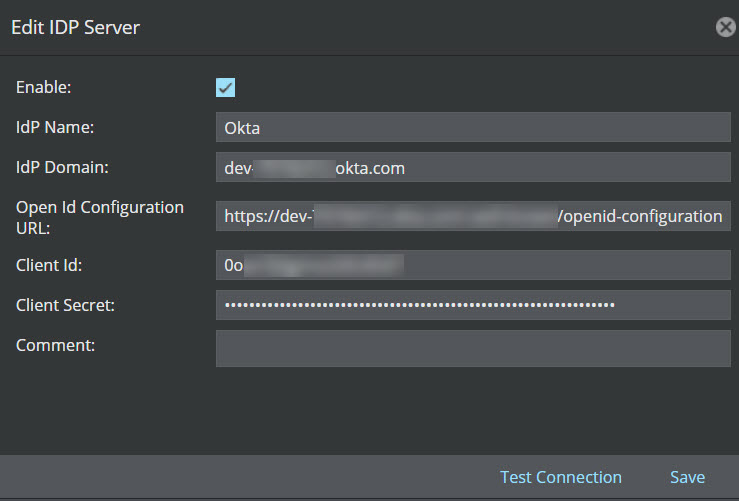
Task: Focus the IdP Domain input field
Action: click(x=473, y=167)
